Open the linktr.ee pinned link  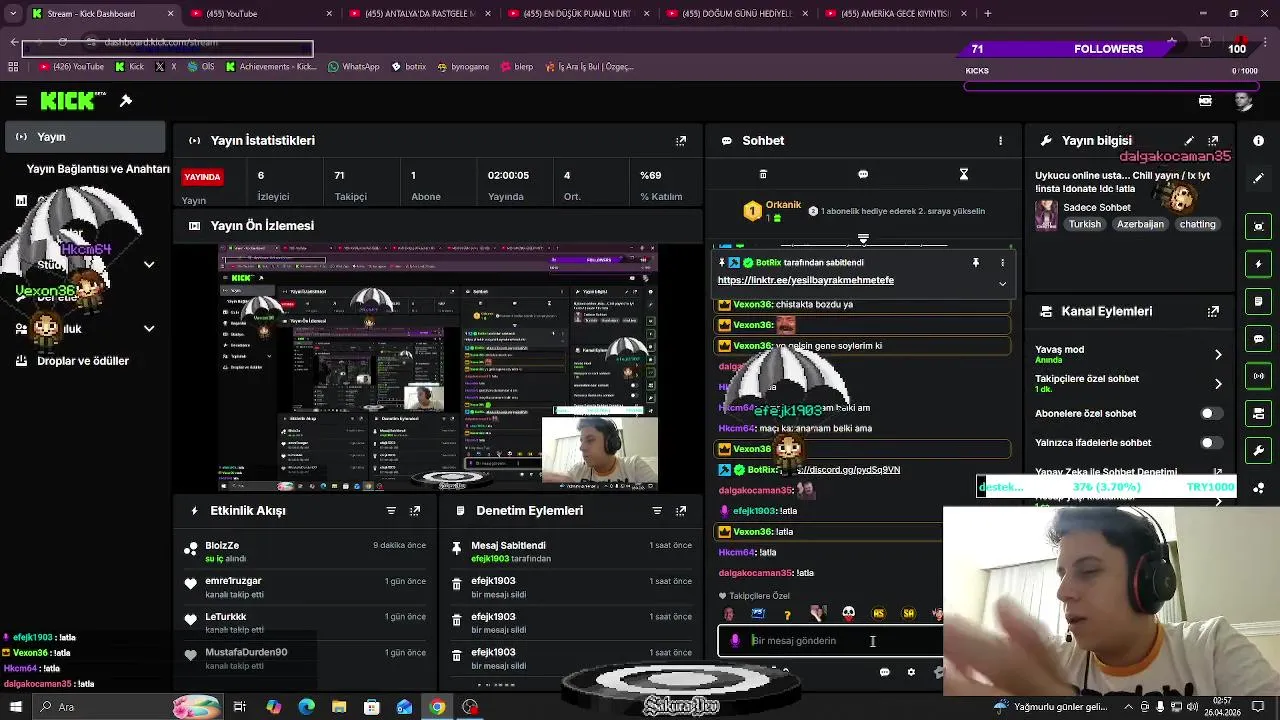click(805, 281)
